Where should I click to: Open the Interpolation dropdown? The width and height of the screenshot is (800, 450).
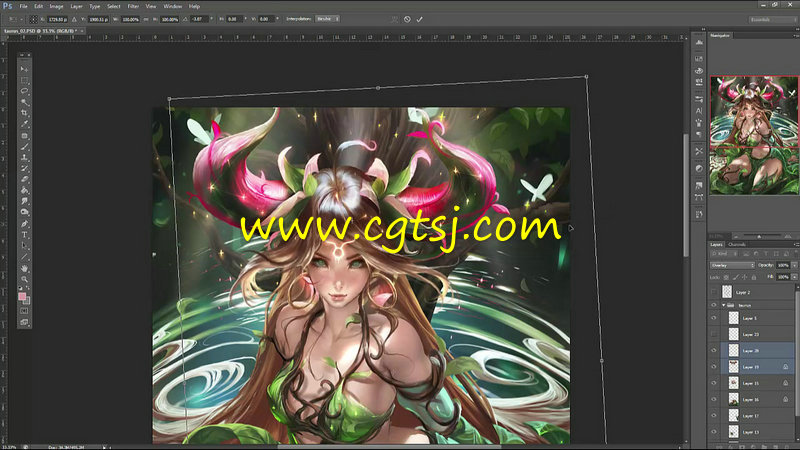click(x=327, y=19)
